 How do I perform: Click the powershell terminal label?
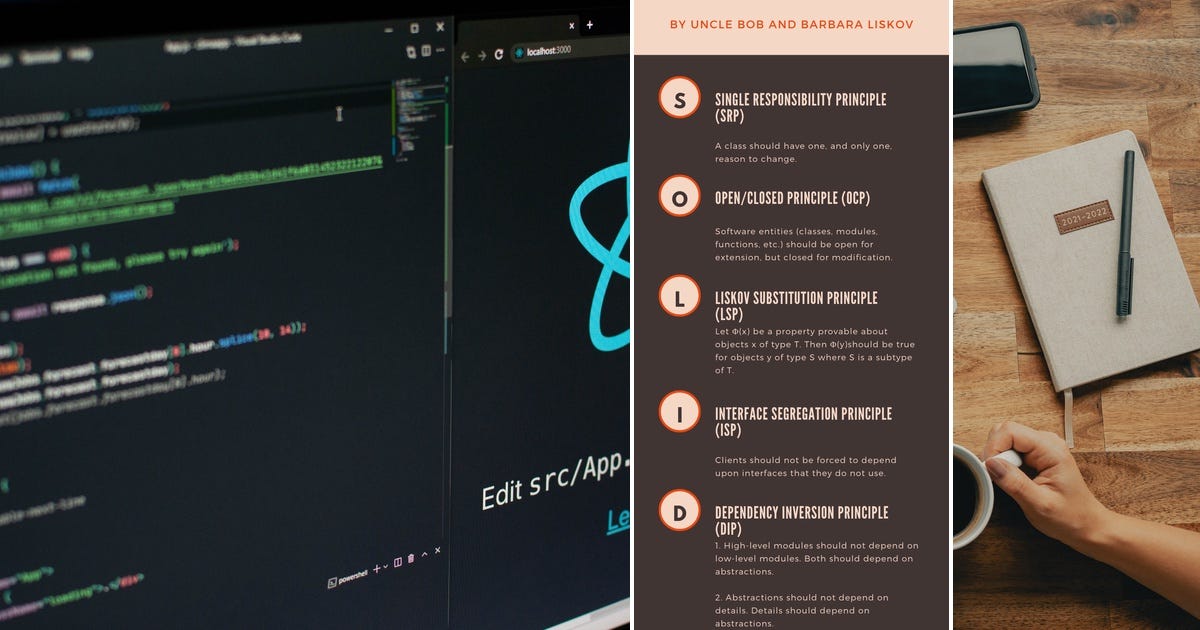tap(354, 578)
